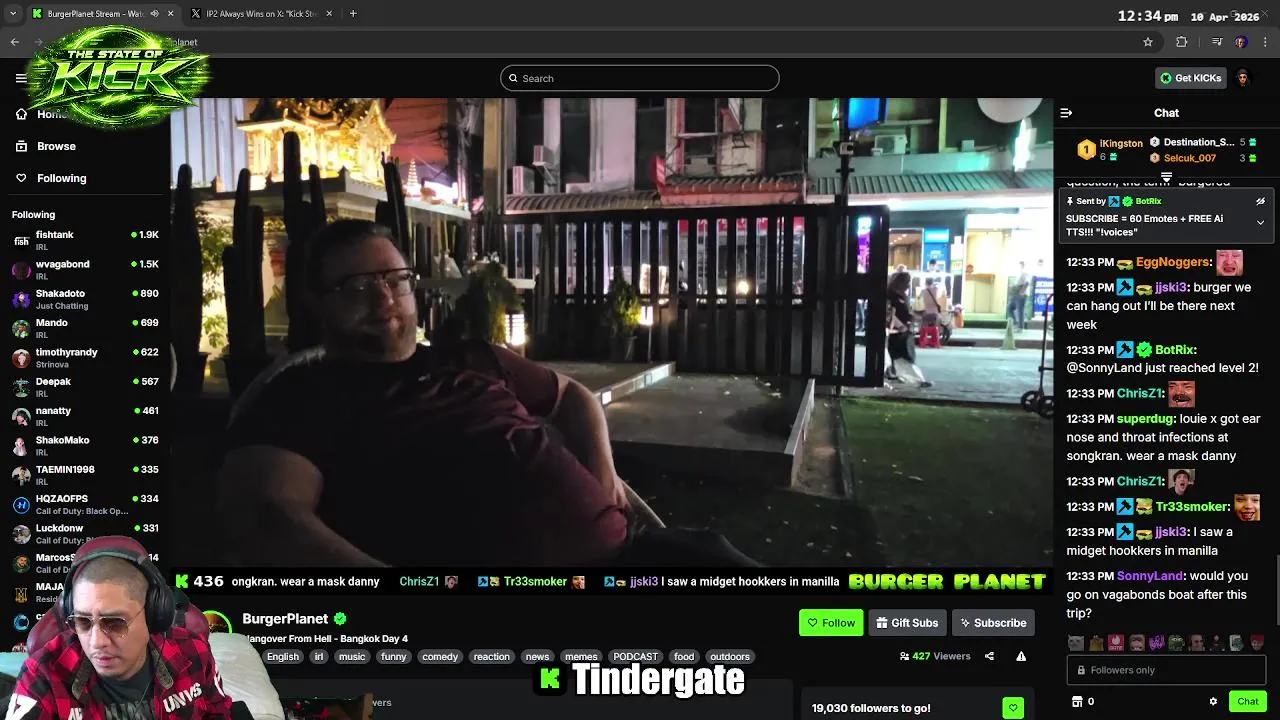1280x720 pixels.
Task: Click Selcuk_007 in the gift leaderboard
Action: pos(1190,158)
